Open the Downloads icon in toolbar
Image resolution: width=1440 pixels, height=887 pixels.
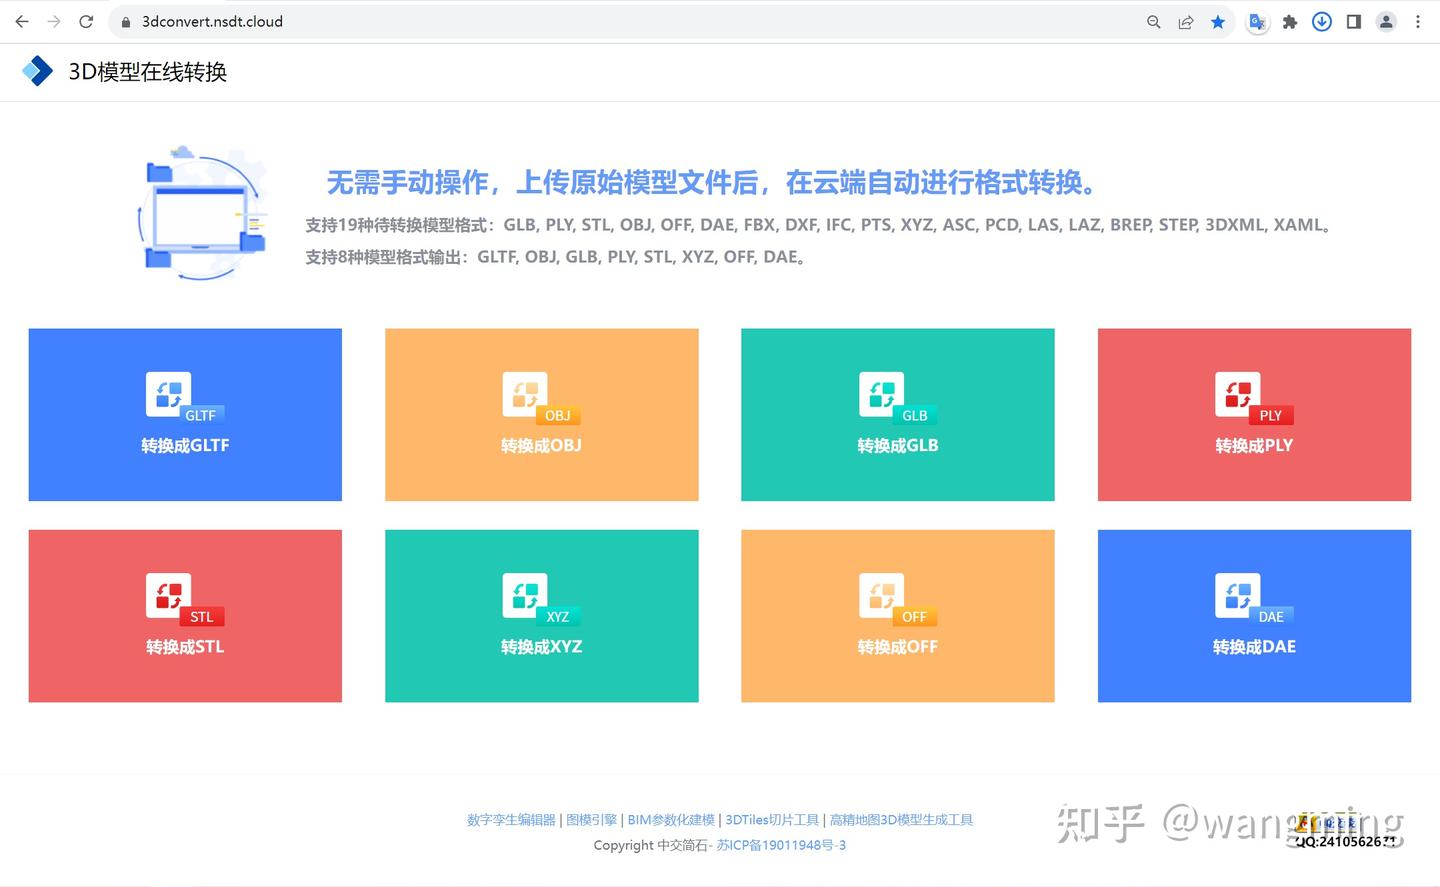click(x=1321, y=21)
